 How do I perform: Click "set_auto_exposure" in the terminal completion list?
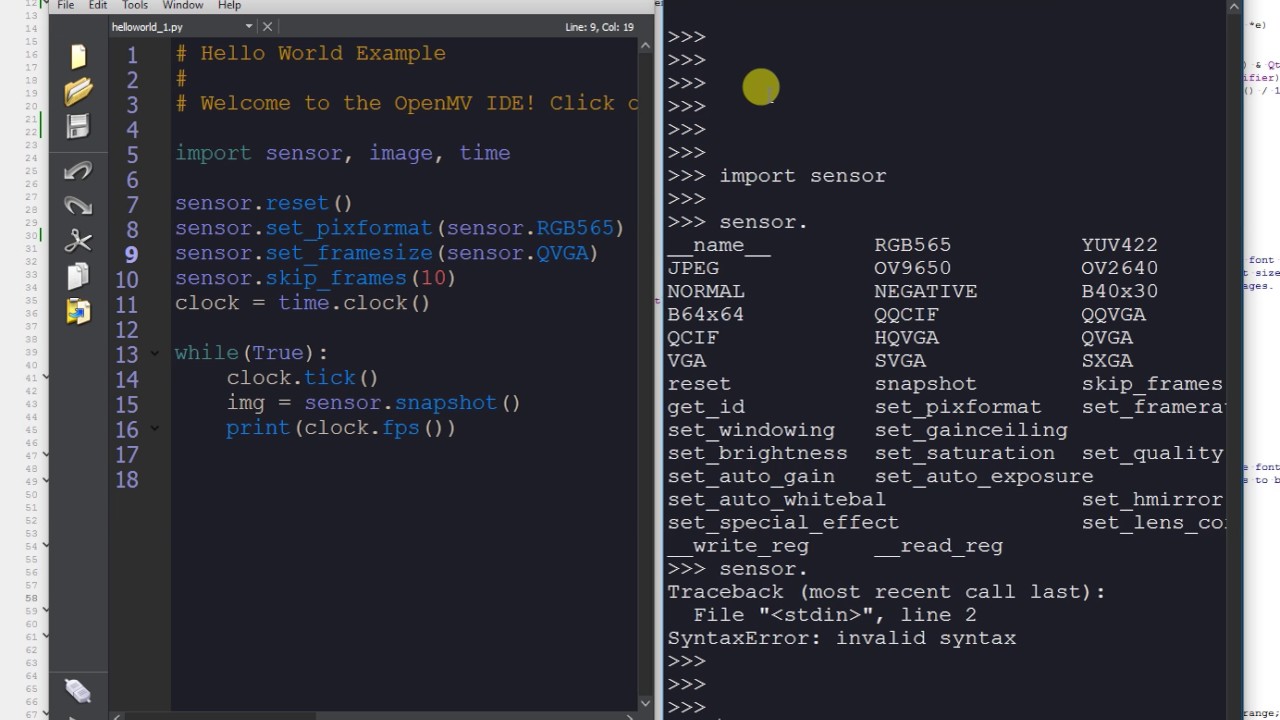pos(983,476)
